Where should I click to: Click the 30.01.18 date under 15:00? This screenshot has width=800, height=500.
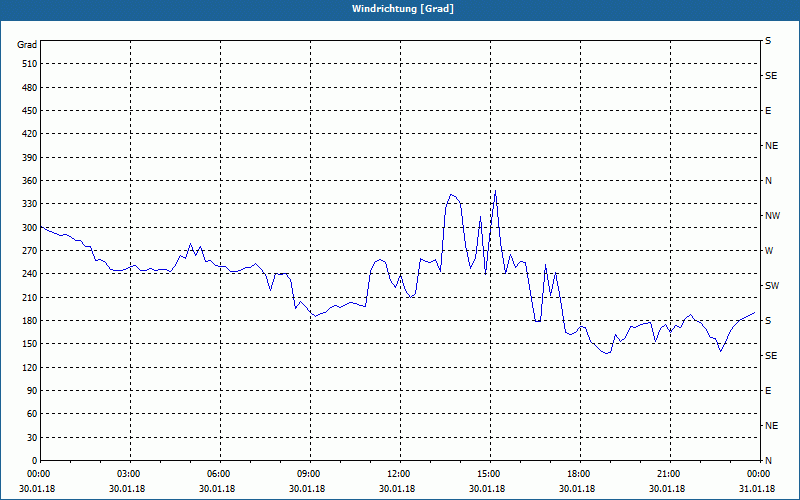(487, 489)
